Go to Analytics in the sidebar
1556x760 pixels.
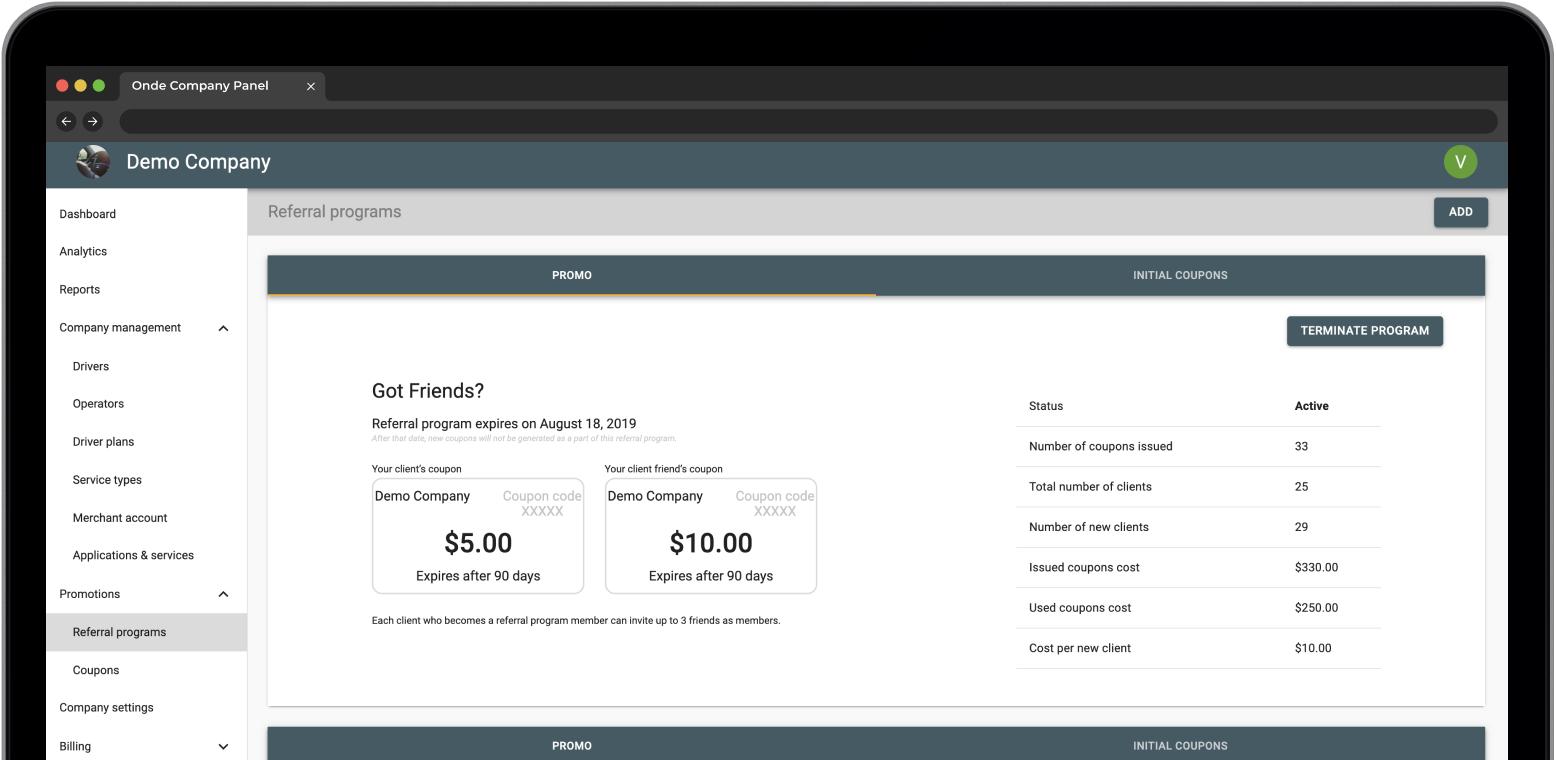pos(83,252)
